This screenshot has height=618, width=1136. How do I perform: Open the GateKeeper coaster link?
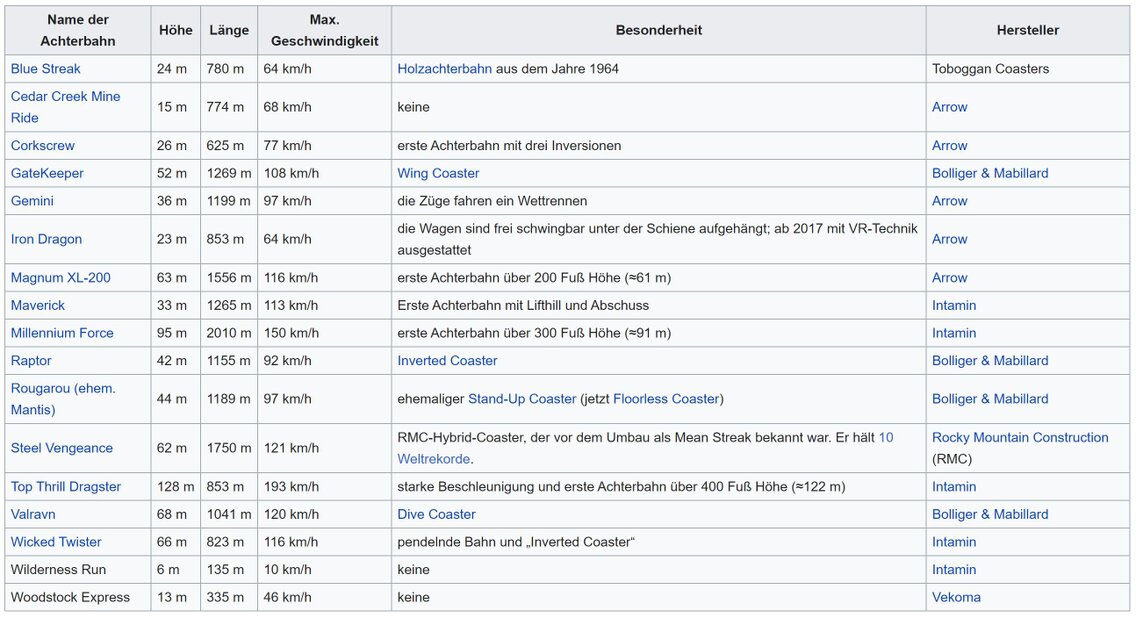tap(47, 173)
